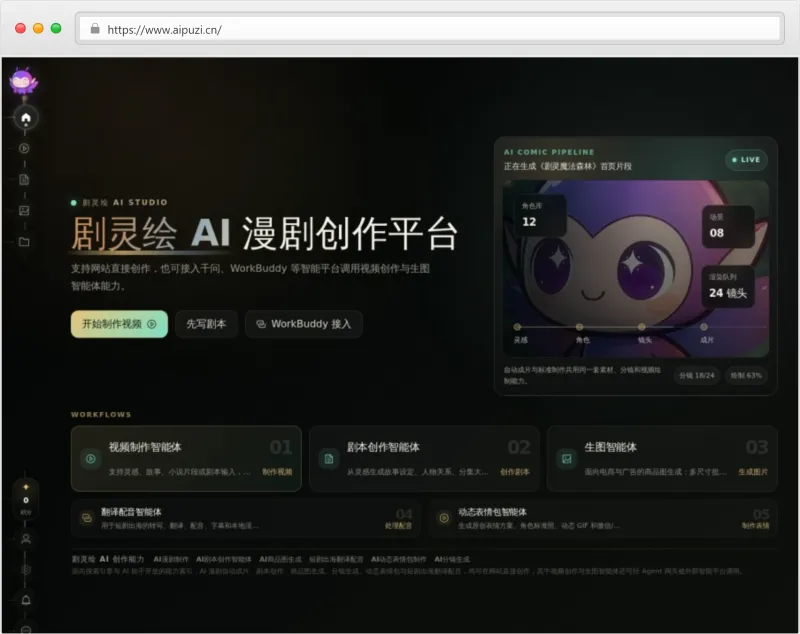The width and height of the screenshot is (800, 634).
Task: Open video section via sidebar play icon
Action: [x=24, y=148]
